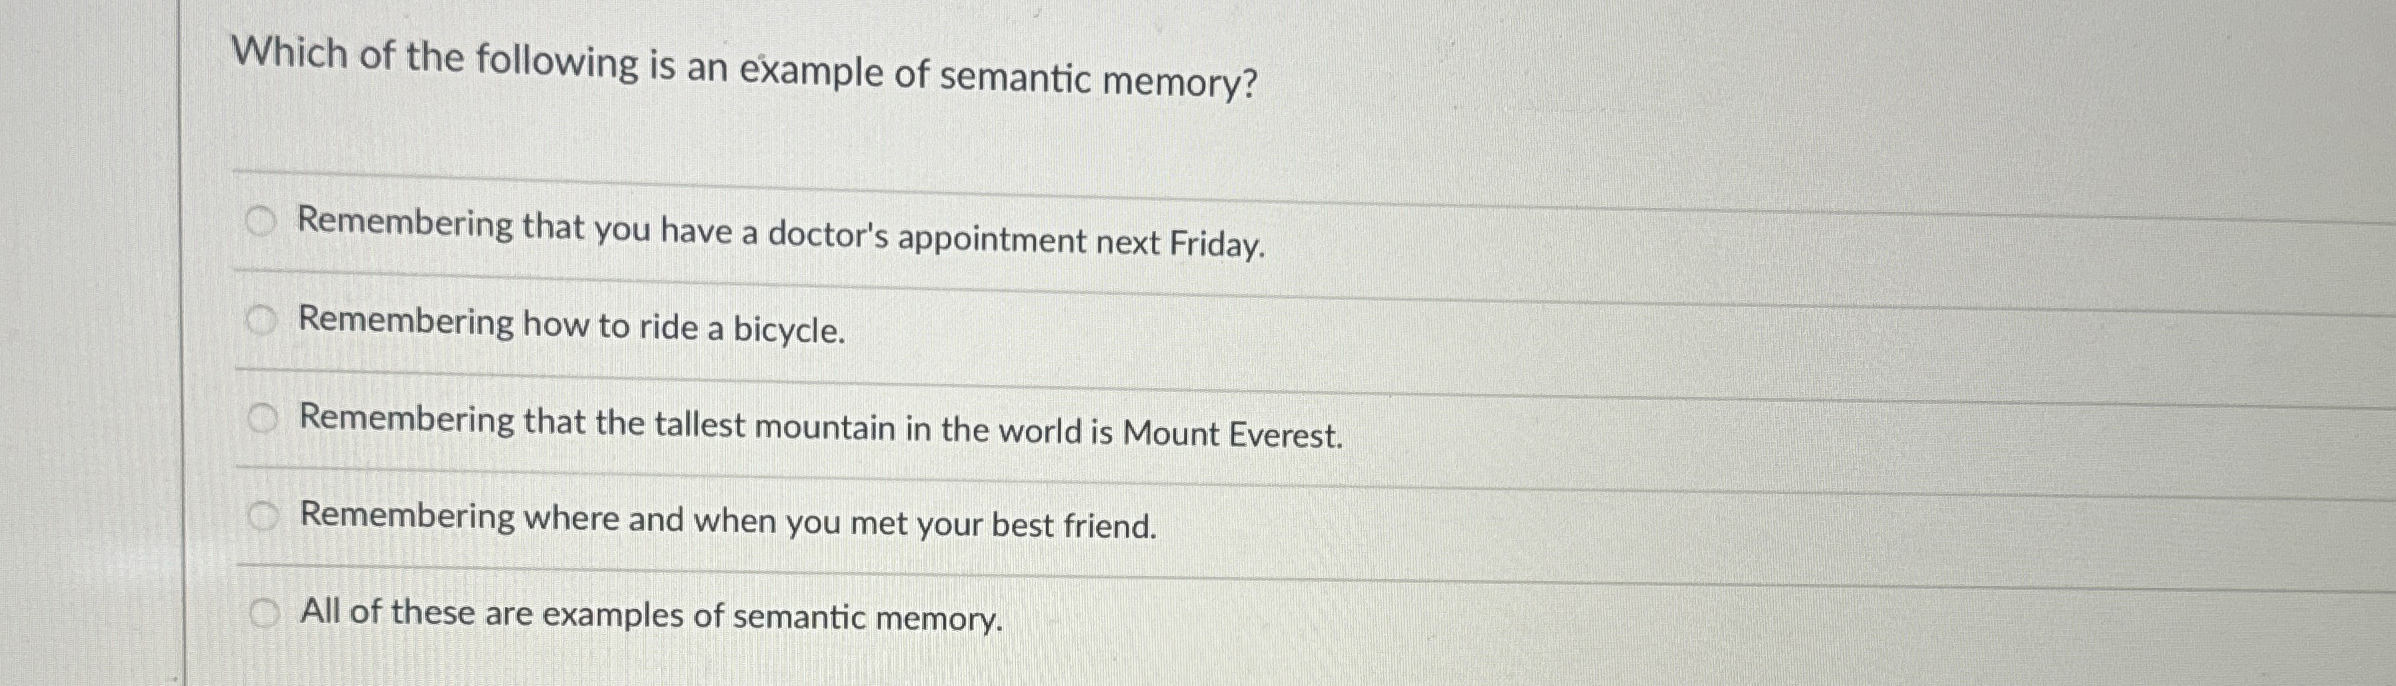Choose 'Remembering where and when you met your best friend'
The height and width of the screenshot is (686, 2396).
tap(728, 523)
